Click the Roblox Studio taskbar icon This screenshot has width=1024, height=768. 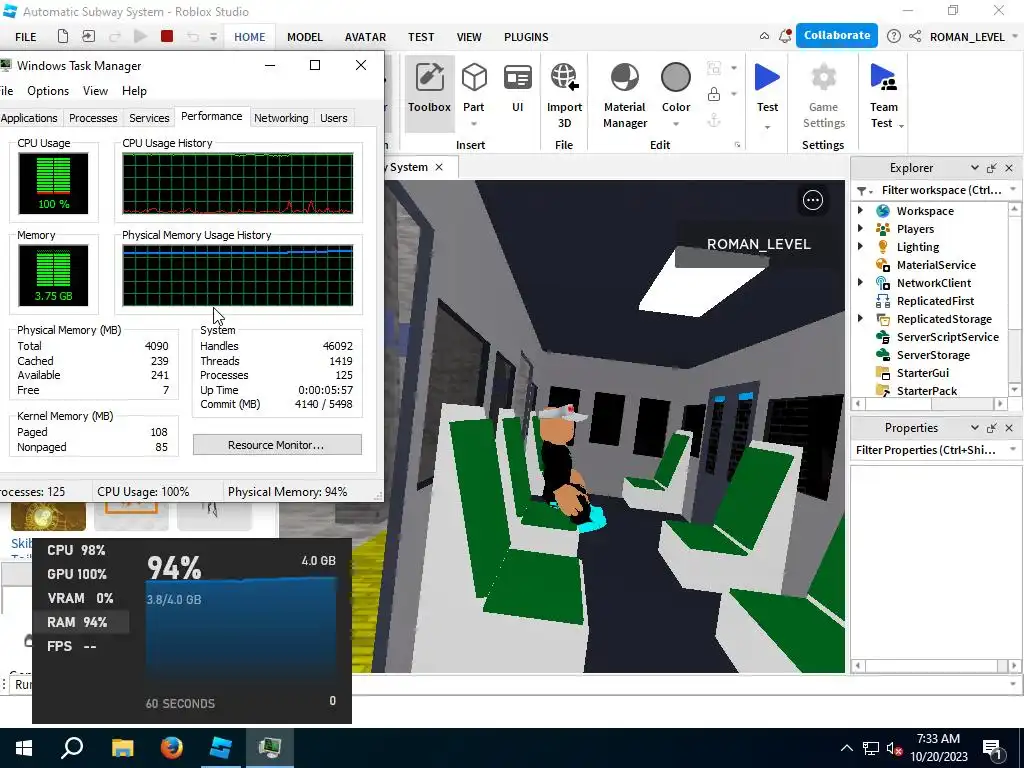(x=221, y=748)
